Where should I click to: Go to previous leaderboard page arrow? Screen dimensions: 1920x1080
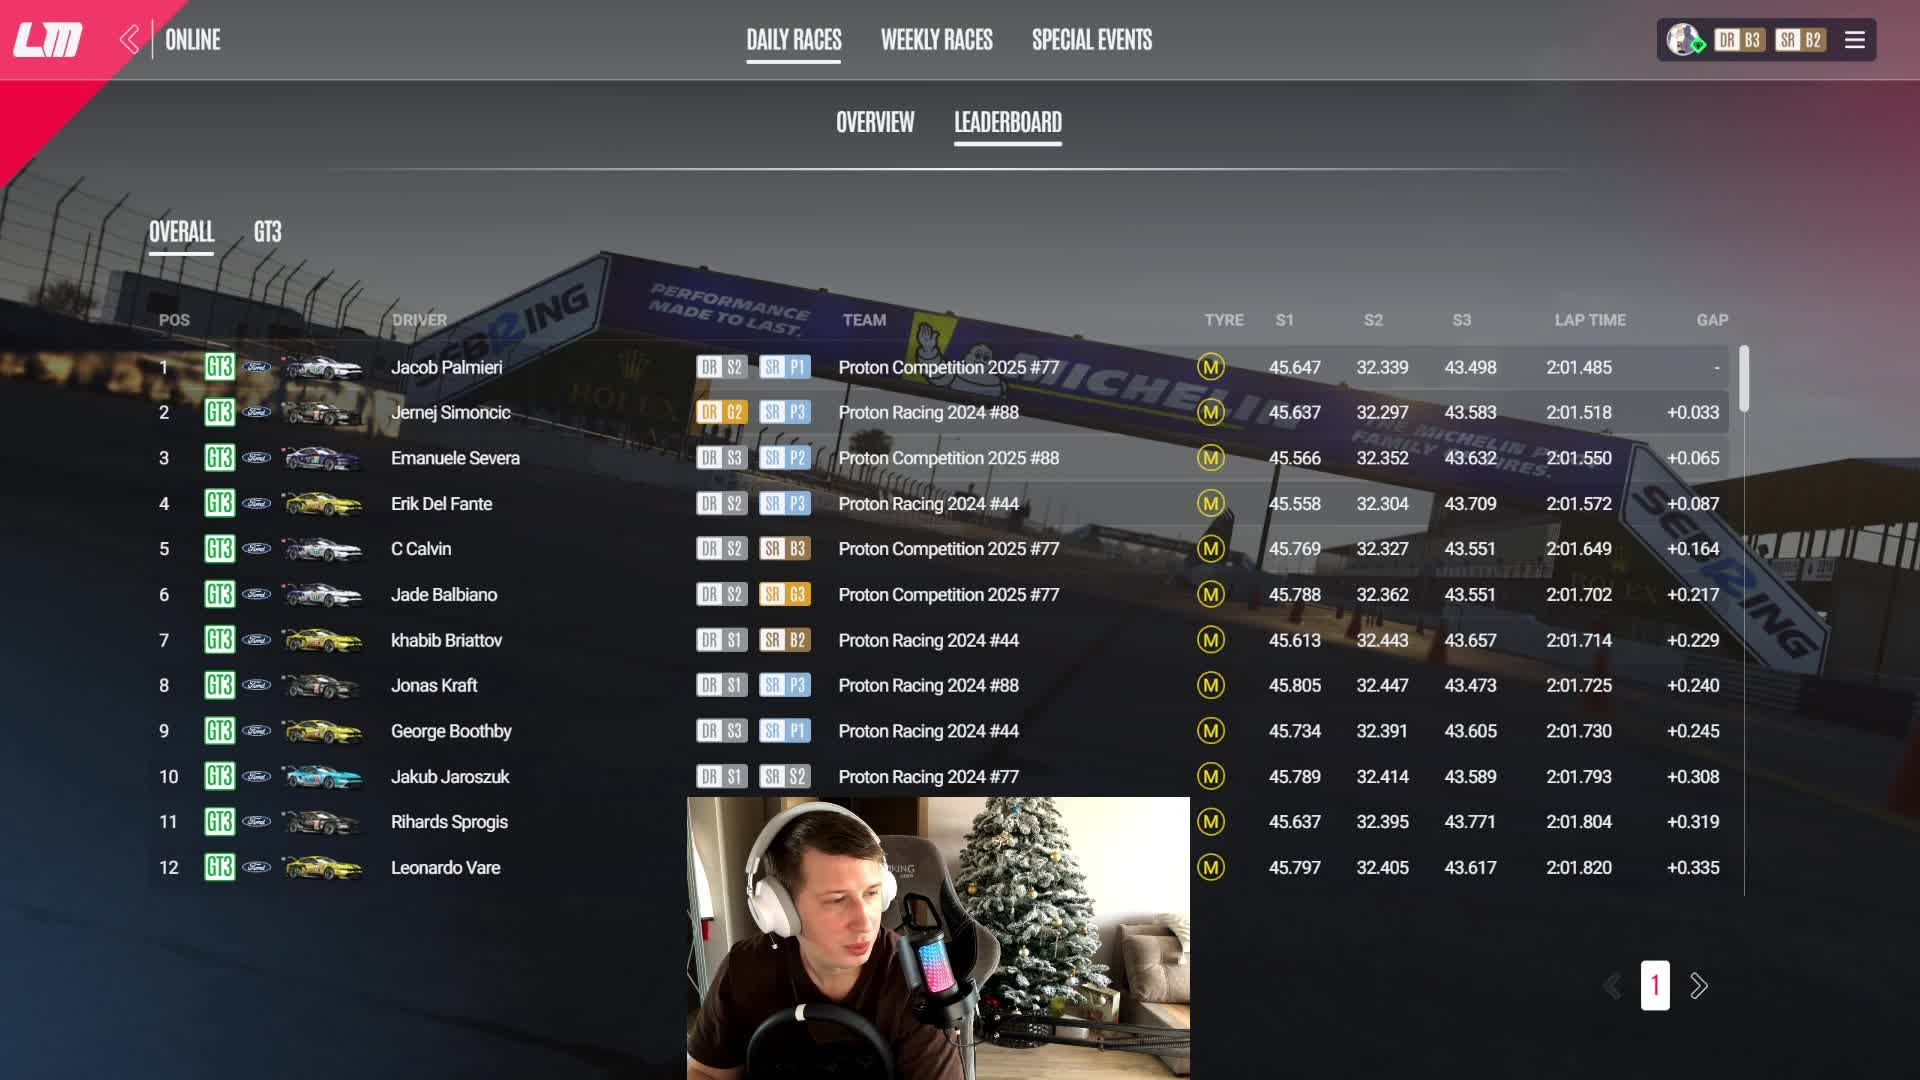[x=1612, y=986]
